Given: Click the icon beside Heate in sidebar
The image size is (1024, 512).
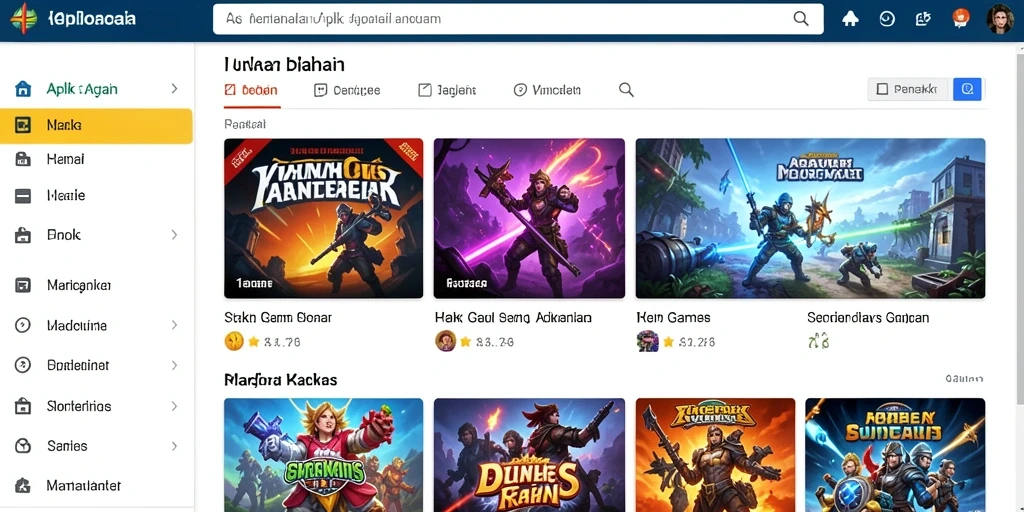Looking at the screenshot, I should coord(23,195).
